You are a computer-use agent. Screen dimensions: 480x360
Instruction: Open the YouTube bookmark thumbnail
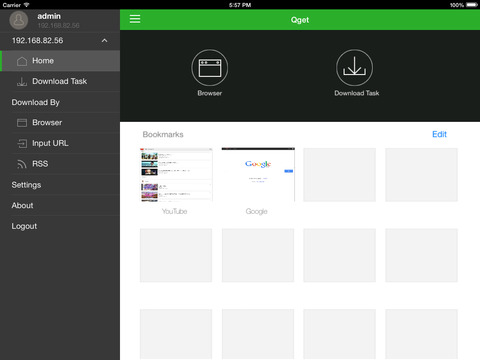point(176,175)
